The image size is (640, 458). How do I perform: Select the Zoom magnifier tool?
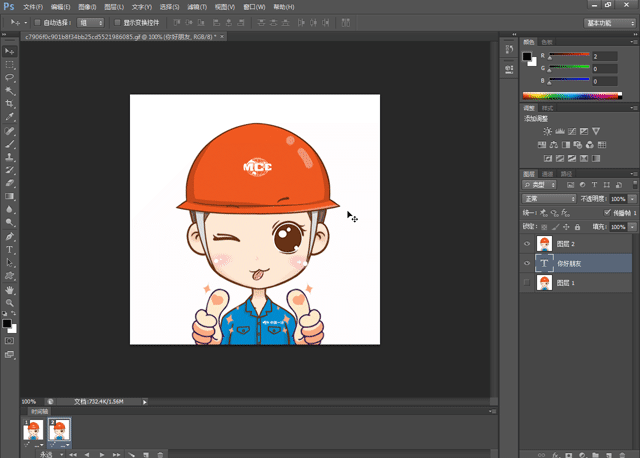pos(10,303)
